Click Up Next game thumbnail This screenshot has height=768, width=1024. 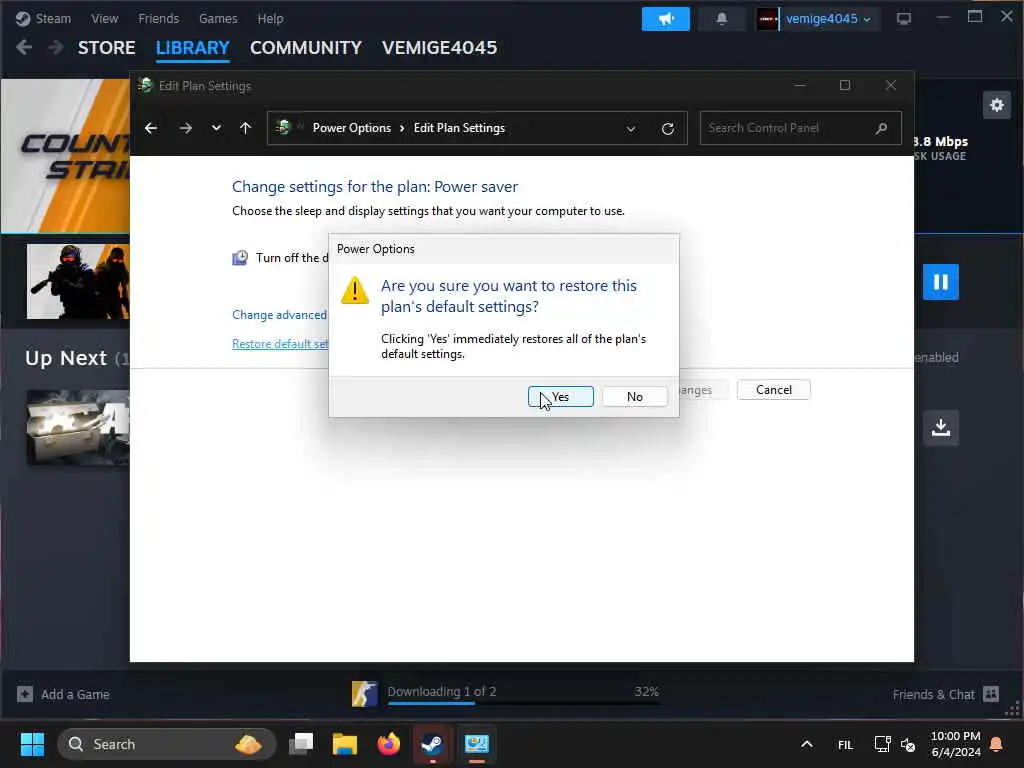pos(78,428)
